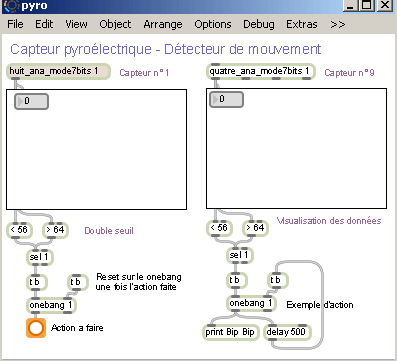
Task: Select the left 'sel 1' object
Action: 40,257
